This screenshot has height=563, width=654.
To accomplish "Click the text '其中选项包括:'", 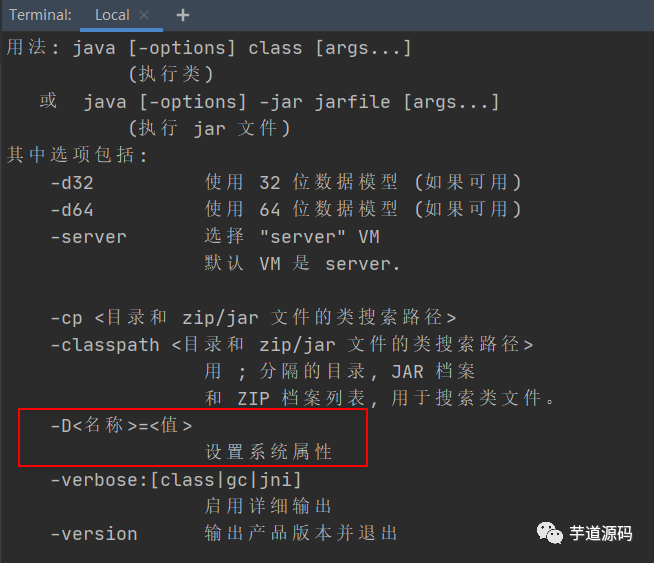I will [x=77, y=155].
